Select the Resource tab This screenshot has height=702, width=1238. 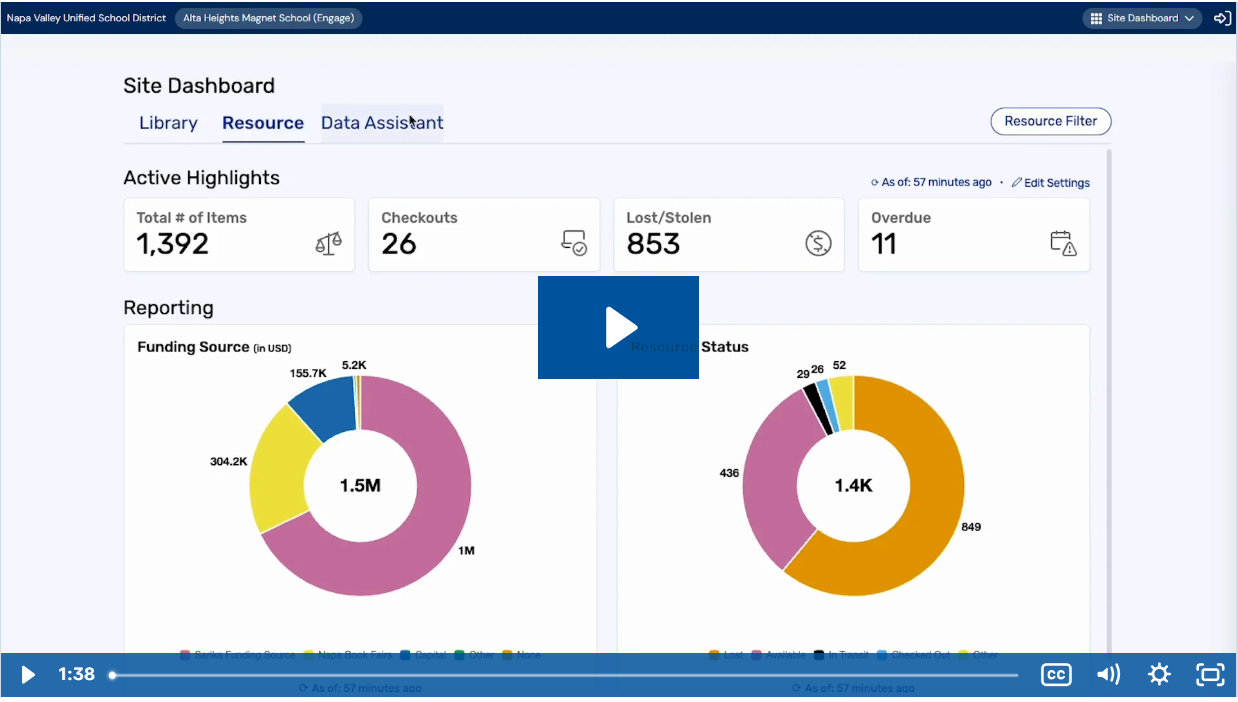(x=263, y=123)
